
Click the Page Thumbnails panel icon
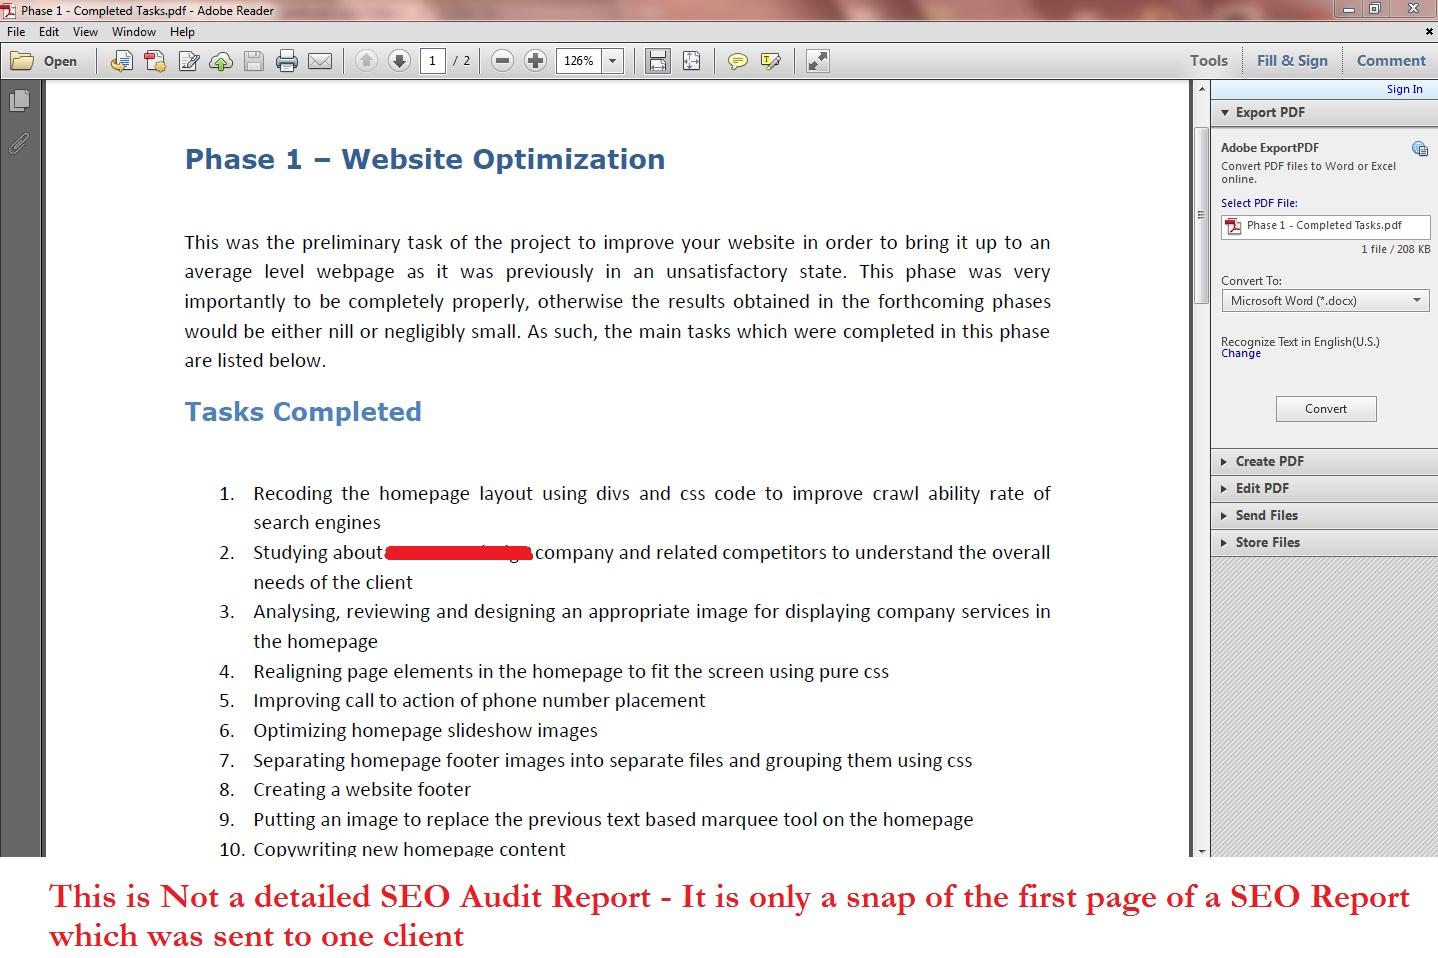20,100
